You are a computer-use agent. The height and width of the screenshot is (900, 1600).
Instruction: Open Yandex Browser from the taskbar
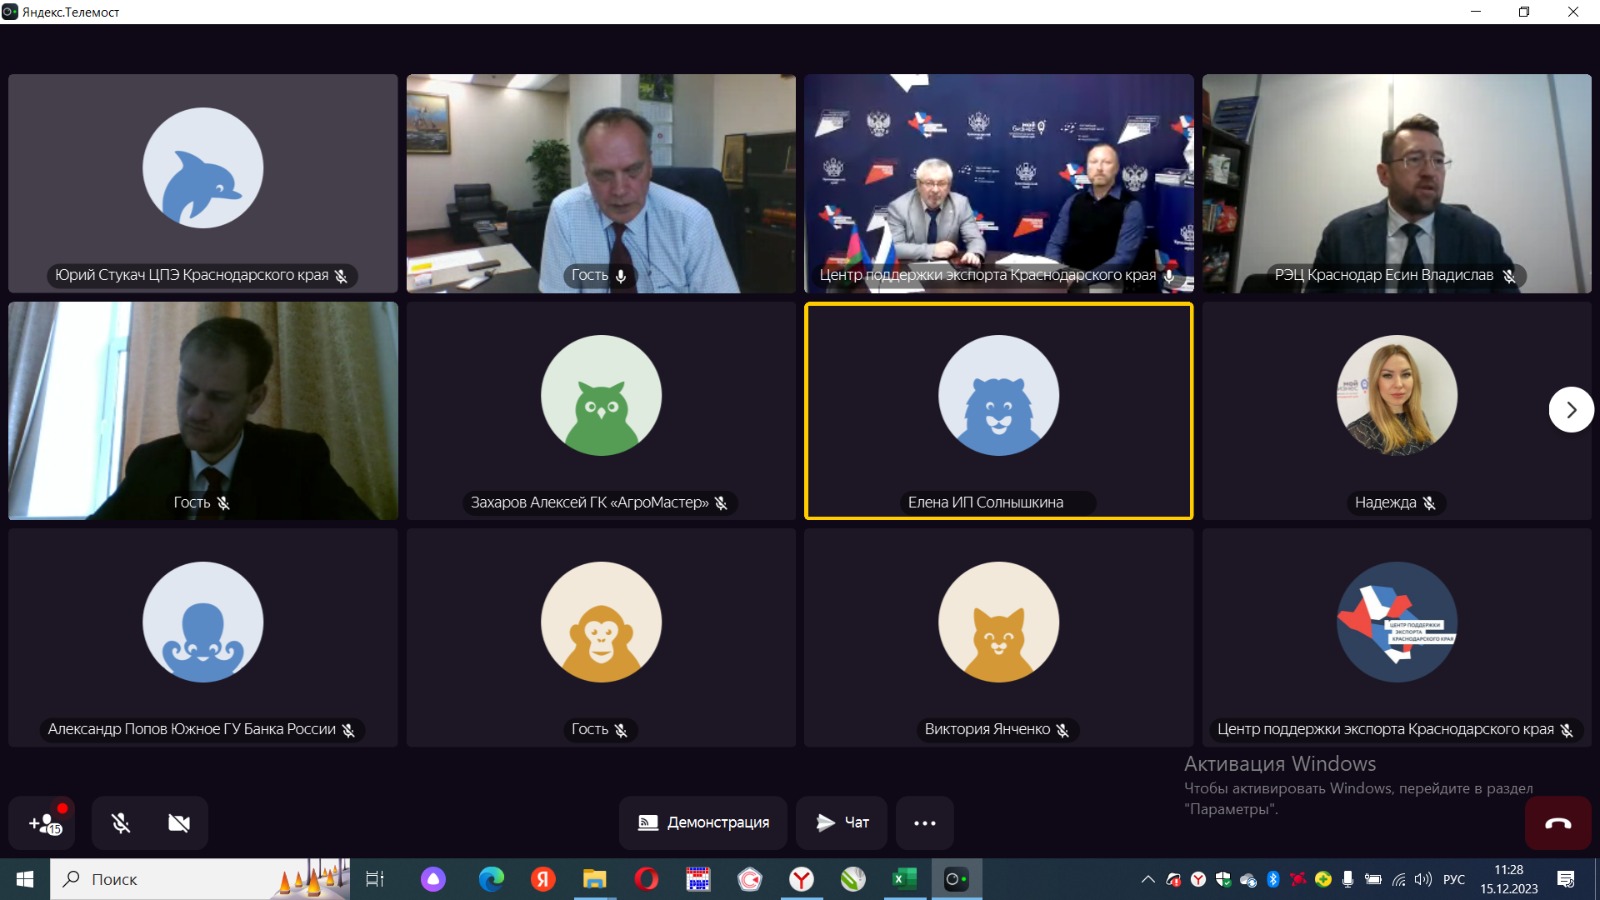click(801, 879)
